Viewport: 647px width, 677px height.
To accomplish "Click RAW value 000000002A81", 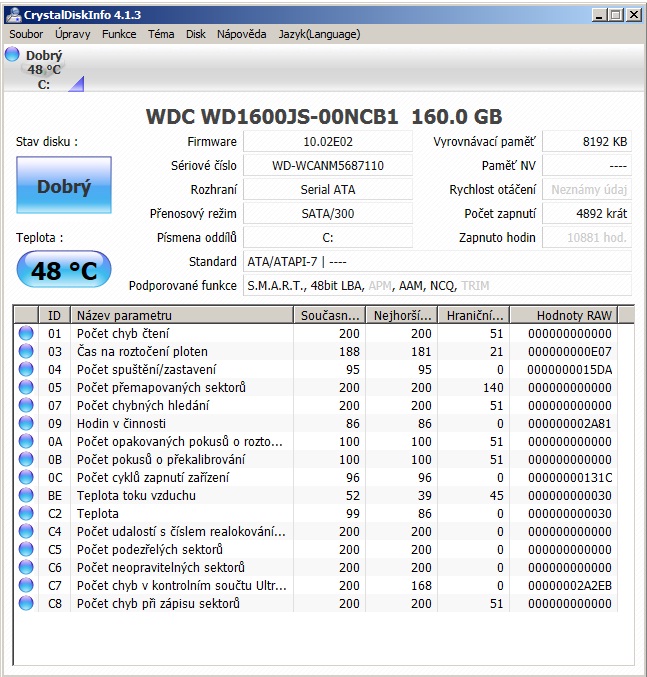I will coord(570,424).
